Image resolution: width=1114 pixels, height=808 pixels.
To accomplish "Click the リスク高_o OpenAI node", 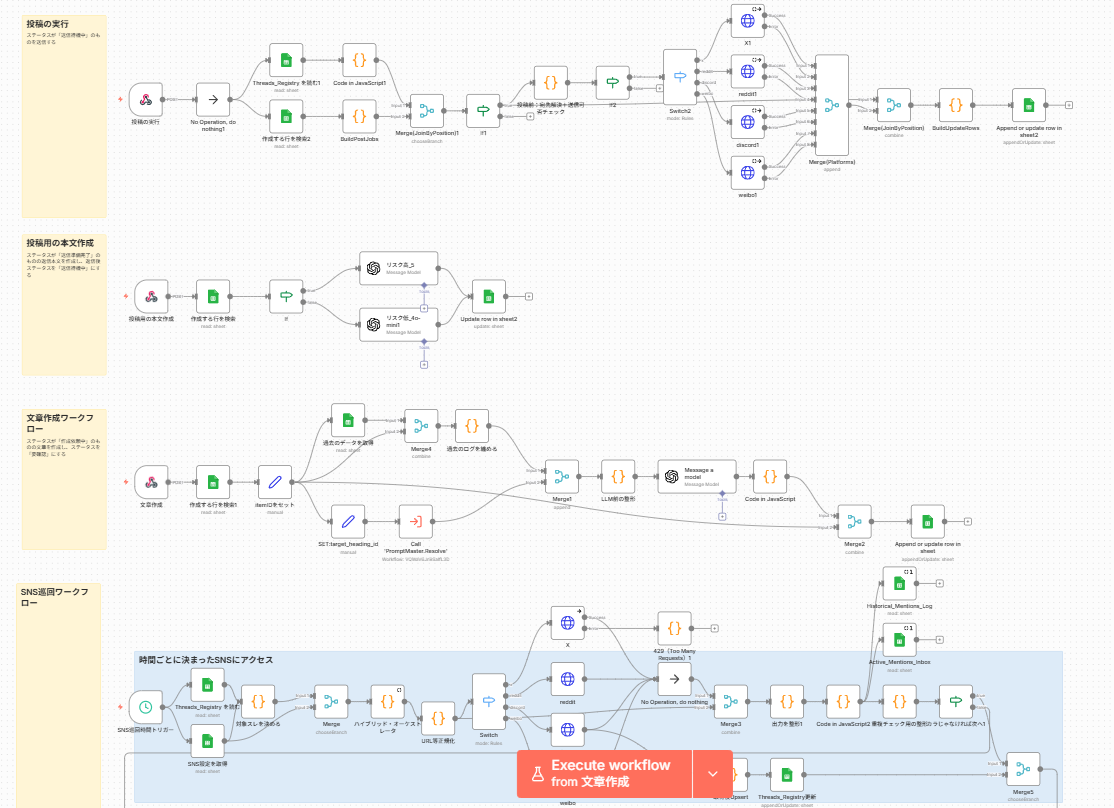I will (x=399, y=268).
